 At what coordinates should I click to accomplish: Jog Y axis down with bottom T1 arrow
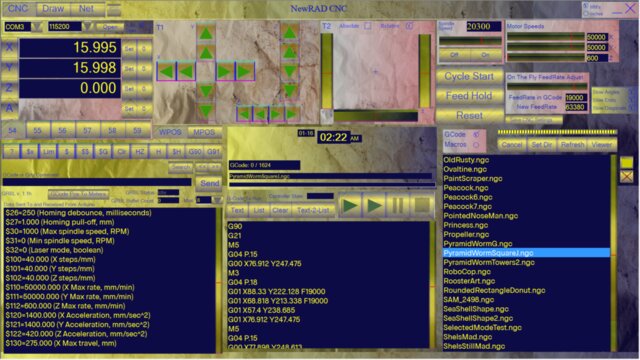(x=206, y=110)
